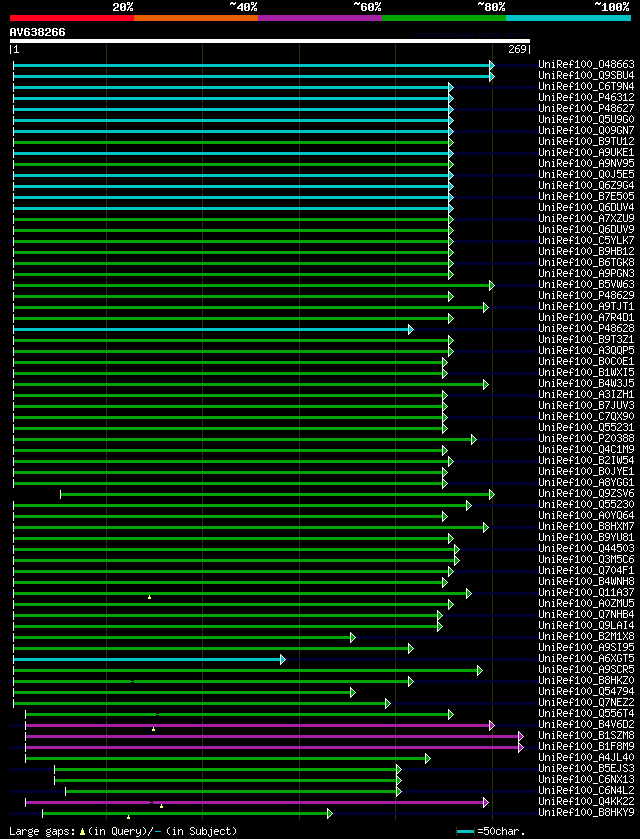Click the green ~80% identity legend segment
The height and width of the screenshot is (839, 640).
coord(444,18)
